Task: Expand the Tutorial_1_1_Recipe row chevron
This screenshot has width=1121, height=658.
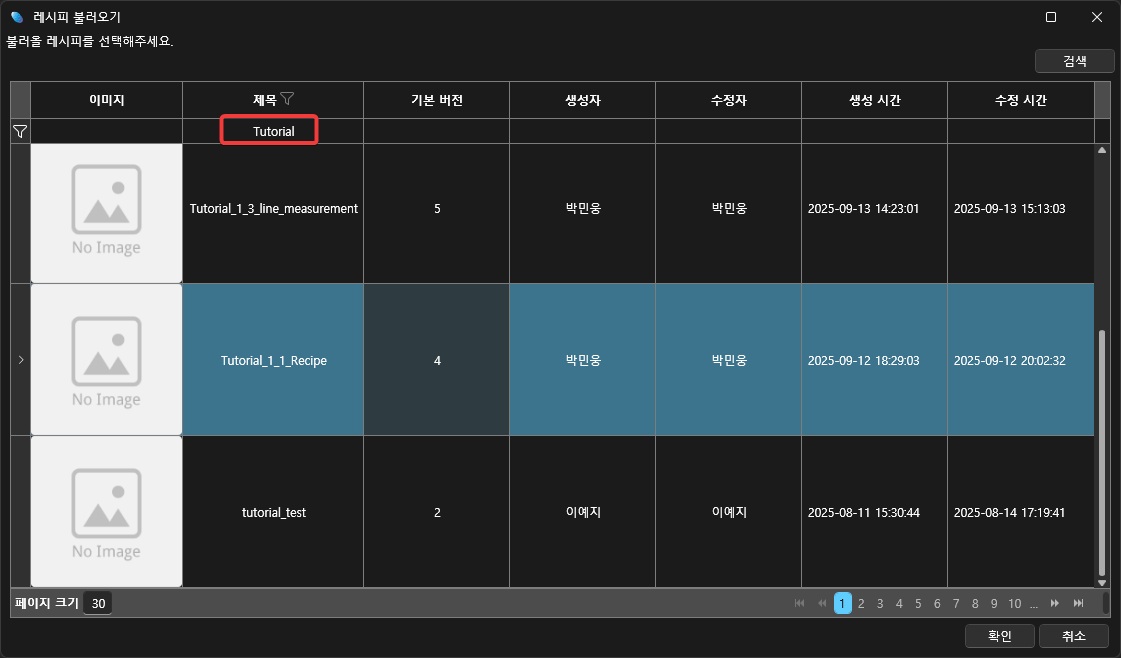Action: 21,360
